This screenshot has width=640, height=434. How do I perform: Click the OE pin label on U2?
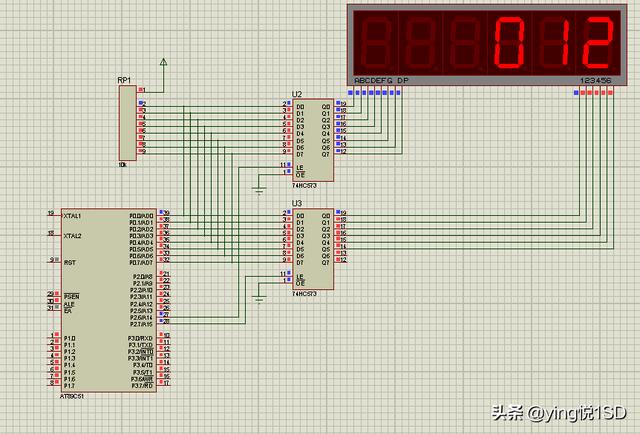(x=300, y=175)
